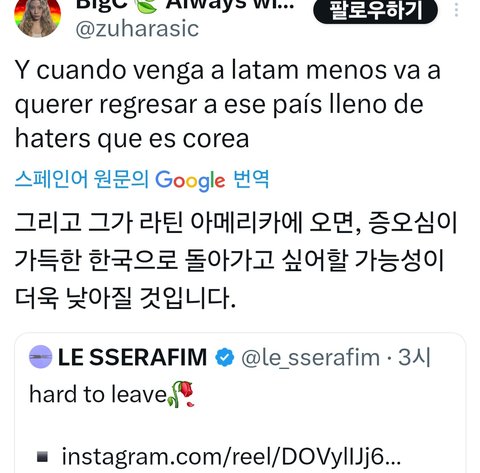Screen dimensions: 480x473
Task: Click the link icon beside instagram URL
Action: click(42, 457)
